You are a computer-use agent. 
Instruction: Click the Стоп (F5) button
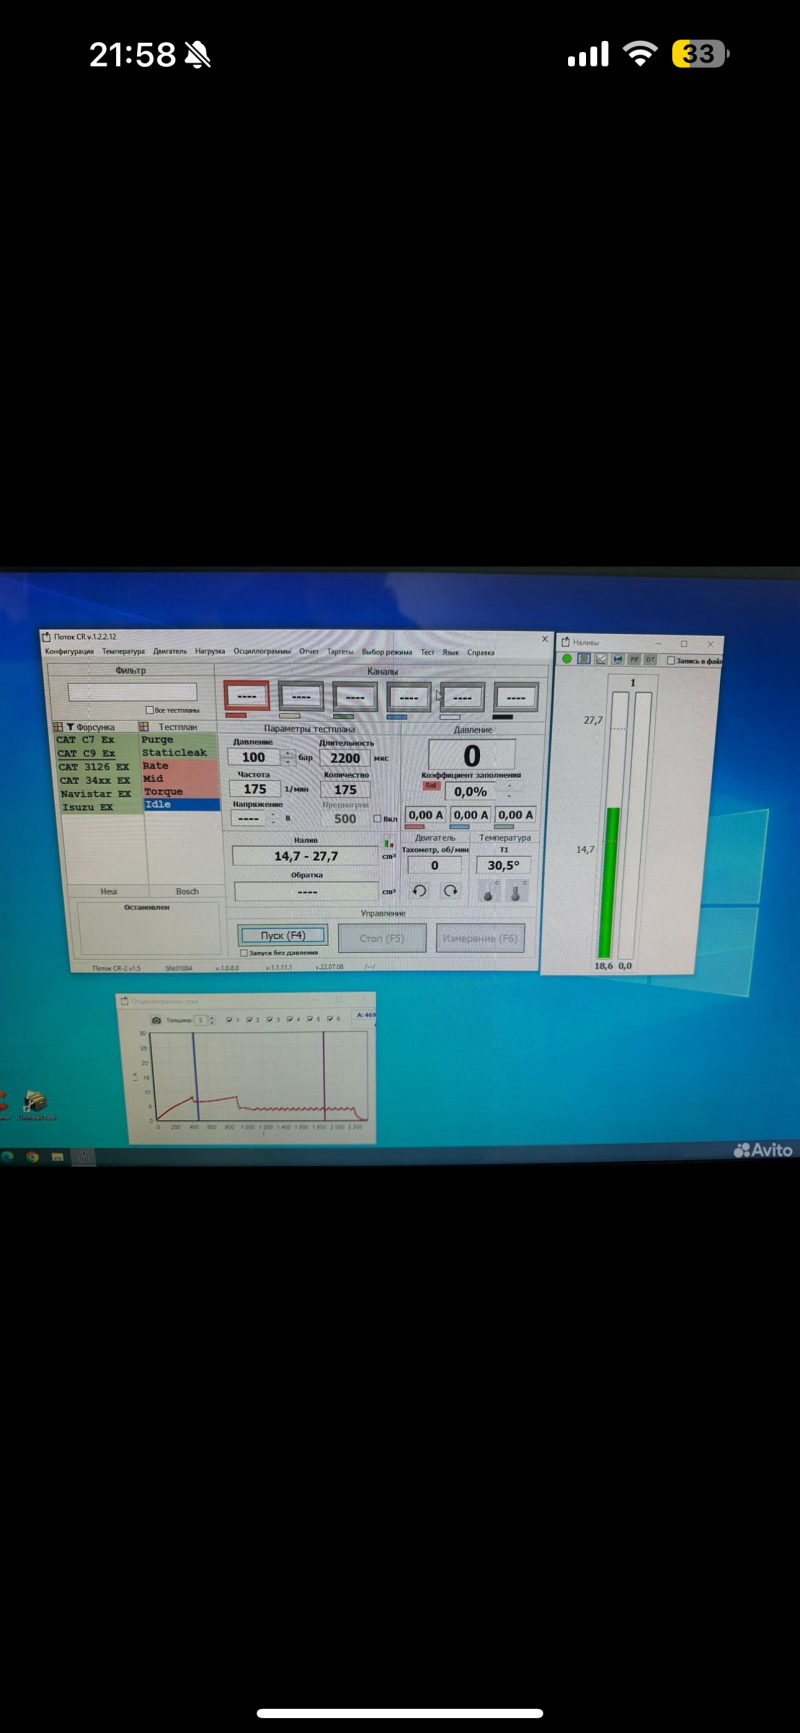382,938
